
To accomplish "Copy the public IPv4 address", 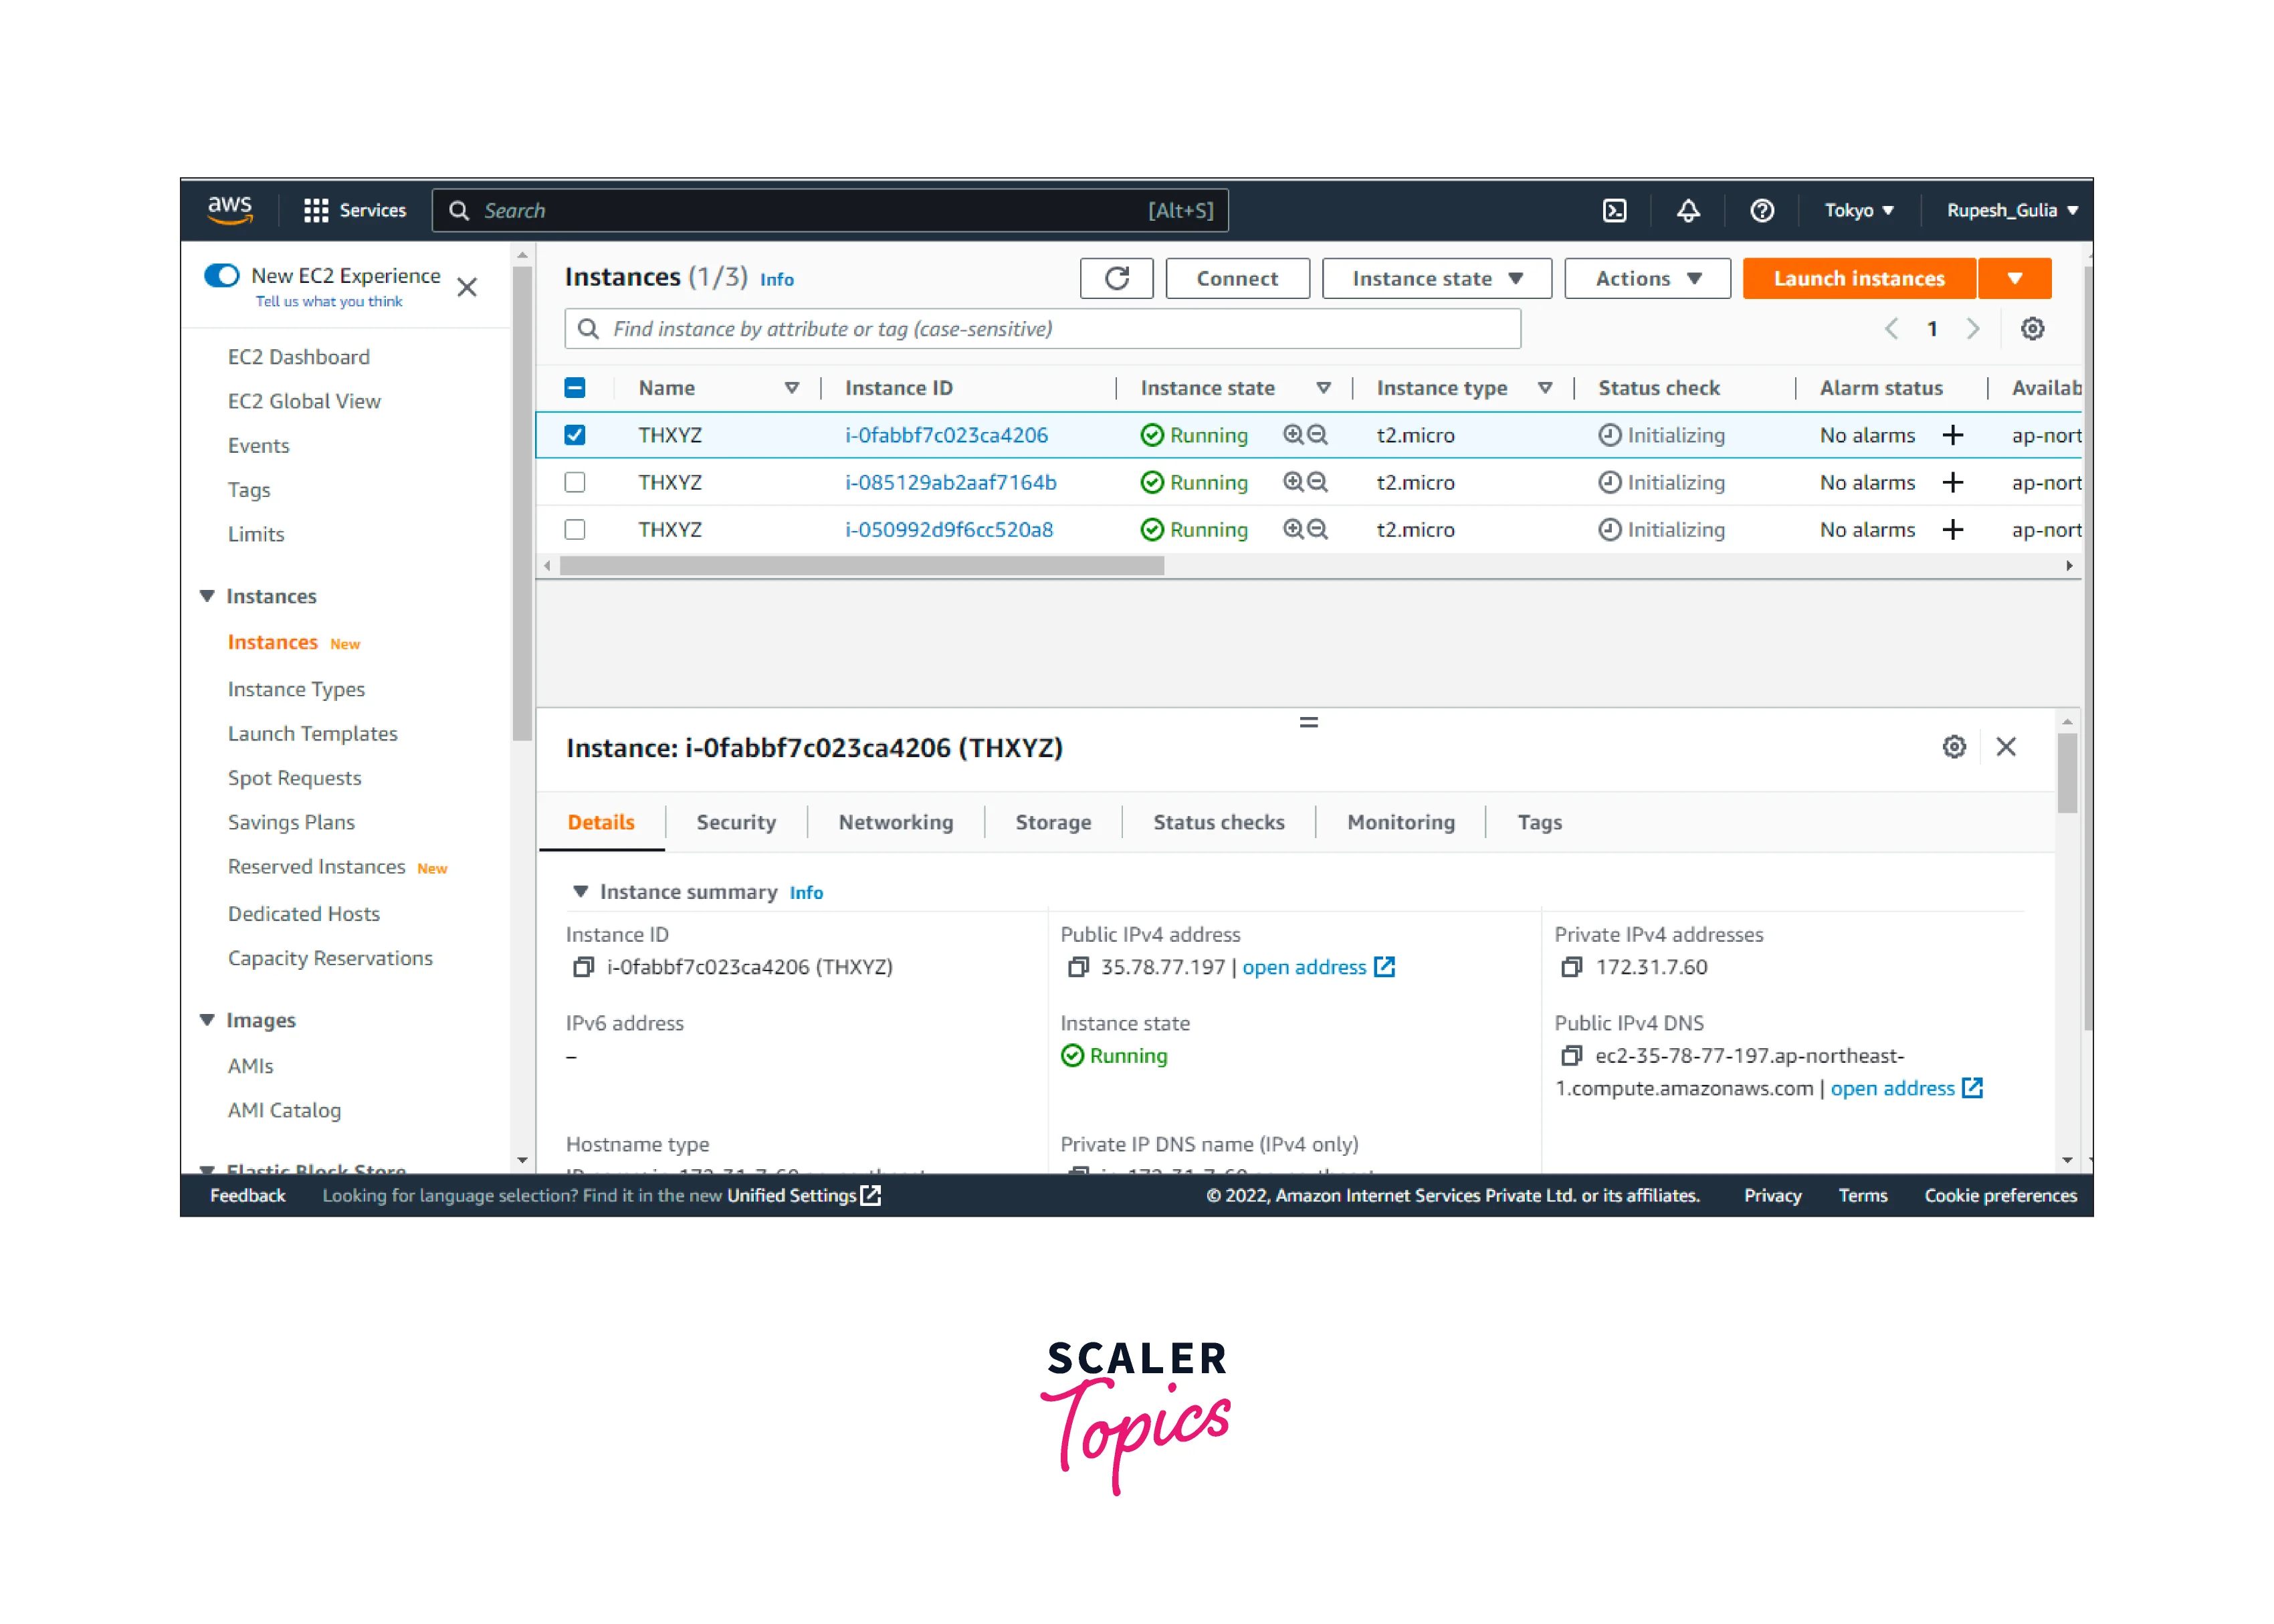I will (x=1078, y=967).
